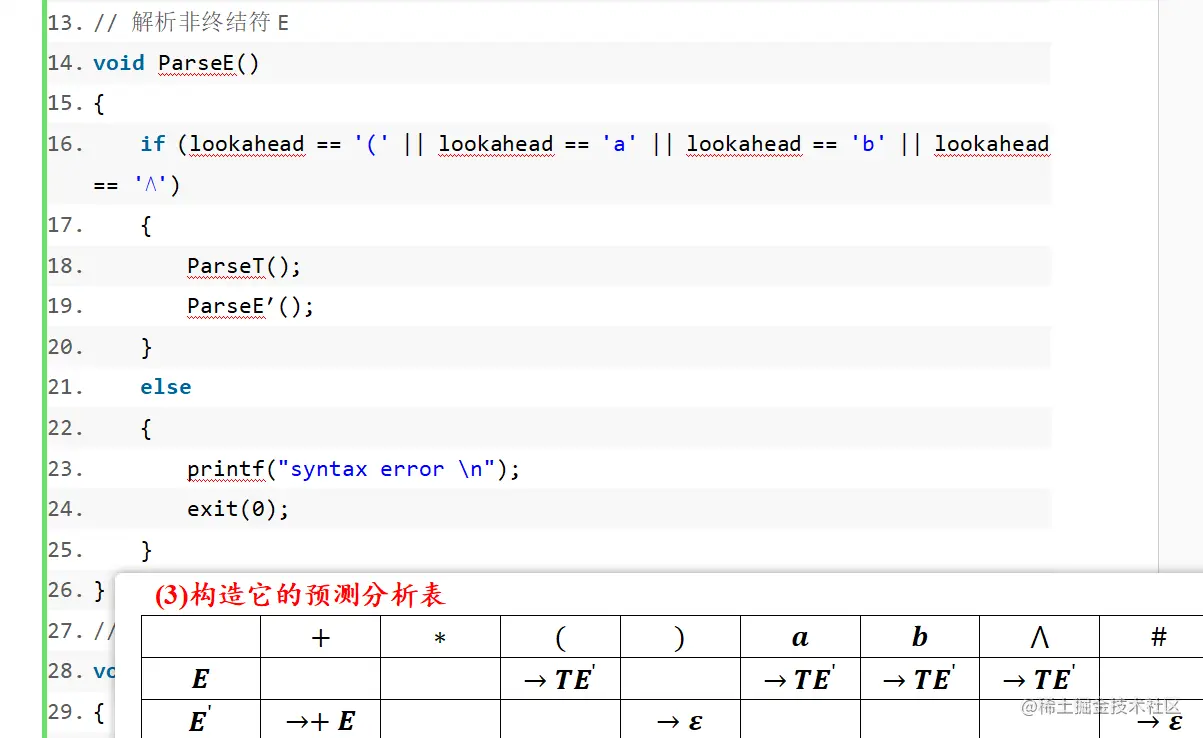Screen dimensions: 1203x738
Task: Click the "→ ε" cell under column ")"
Action: pos(680,721)
